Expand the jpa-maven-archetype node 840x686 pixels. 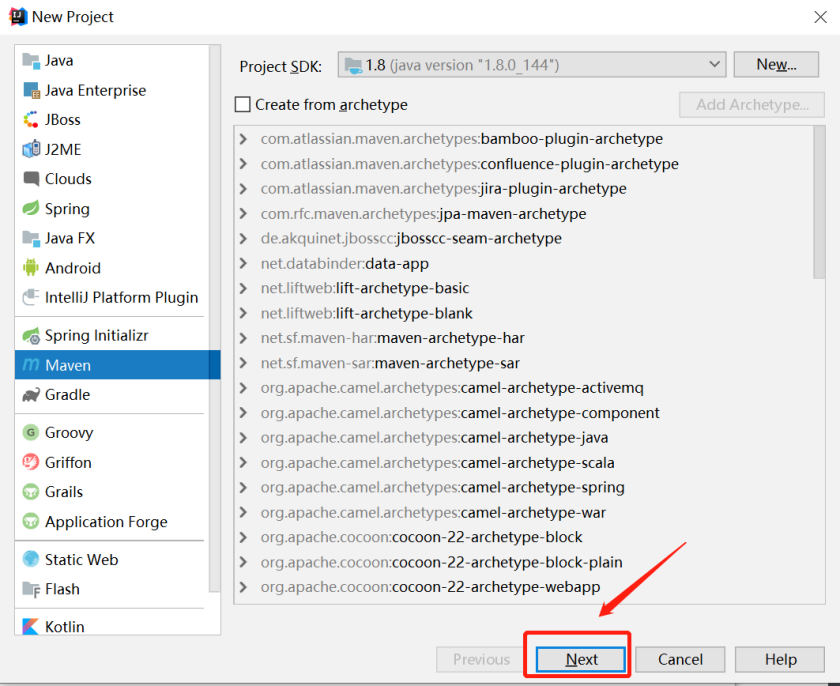[243, 213]
